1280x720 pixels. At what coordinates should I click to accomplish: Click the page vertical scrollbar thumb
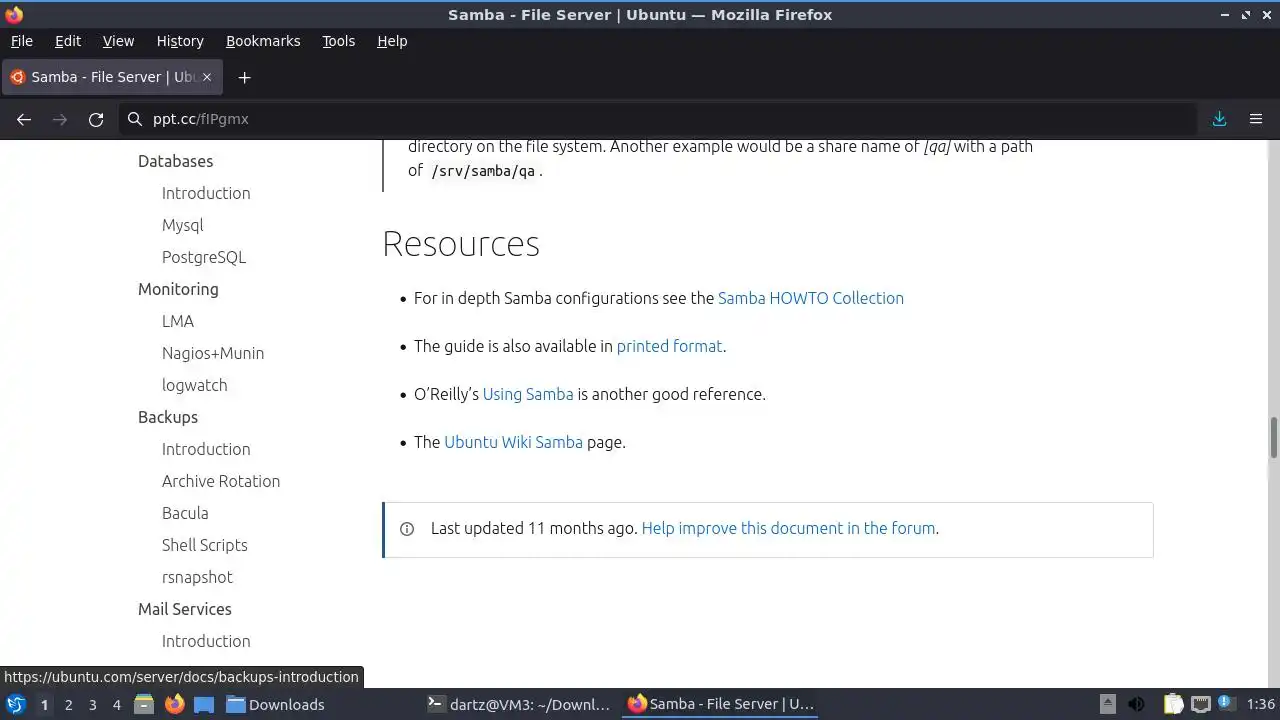click(x=1274, y=437)
